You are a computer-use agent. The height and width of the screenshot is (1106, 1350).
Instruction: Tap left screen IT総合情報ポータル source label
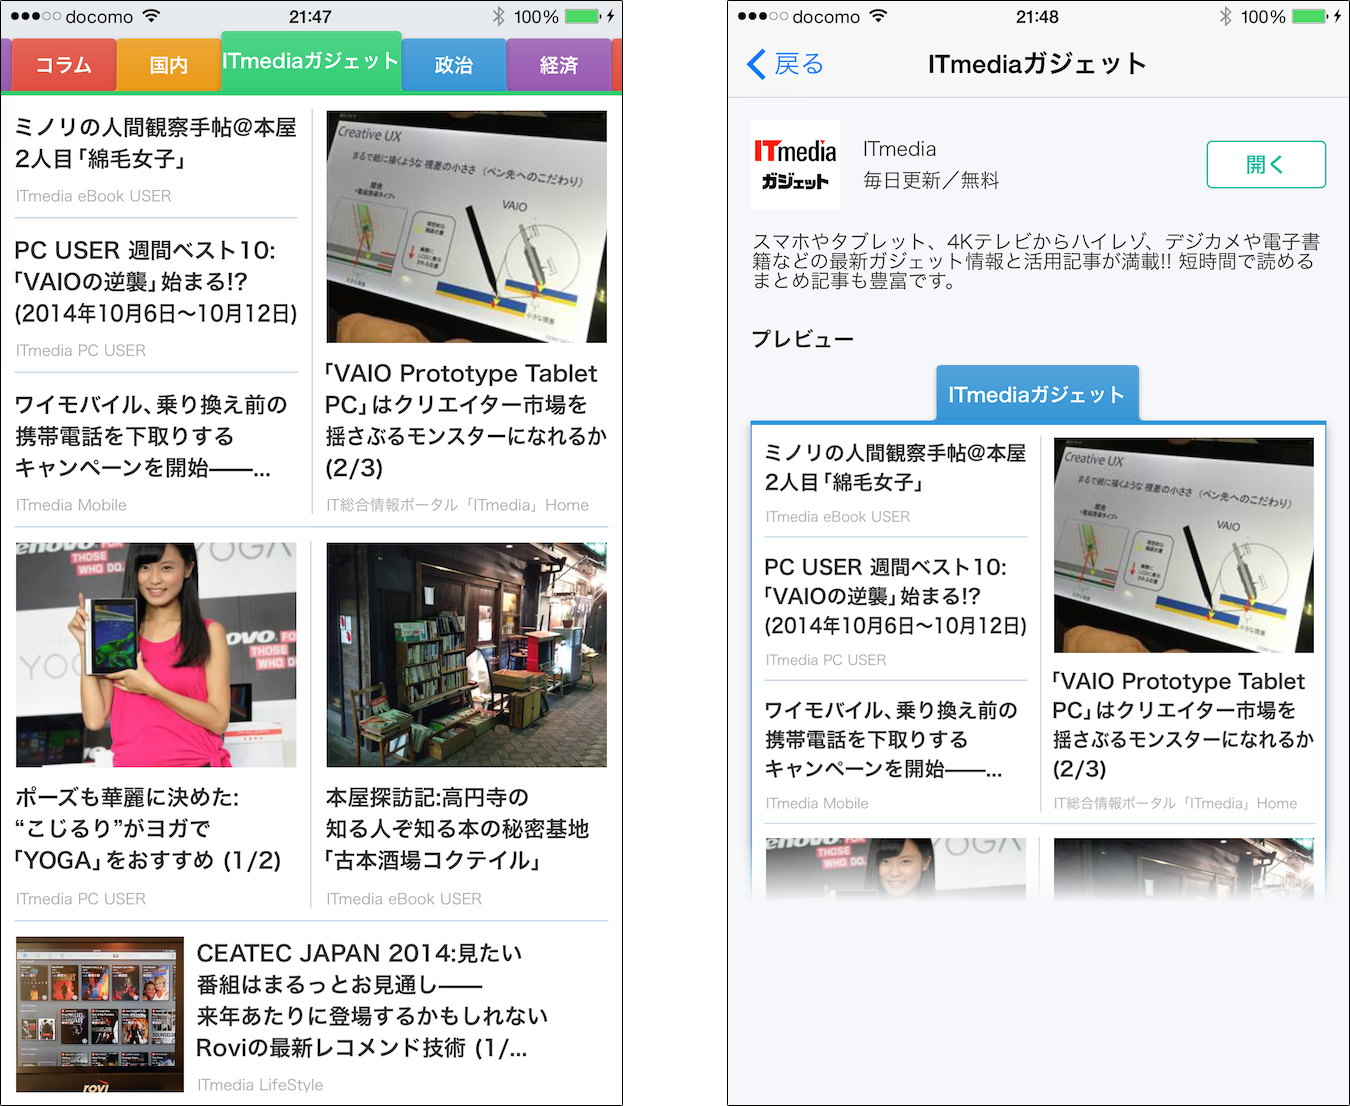click(x=457, y=505)
